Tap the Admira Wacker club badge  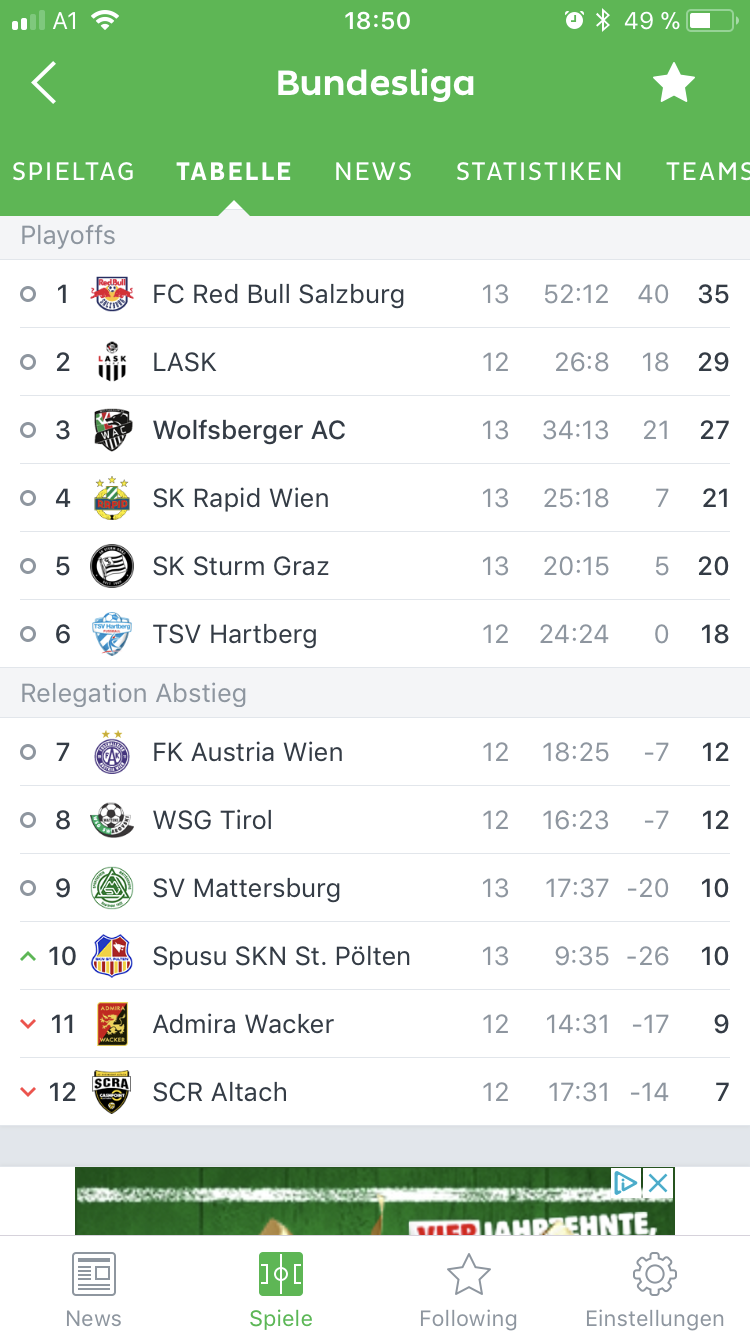pos(112,1024)
